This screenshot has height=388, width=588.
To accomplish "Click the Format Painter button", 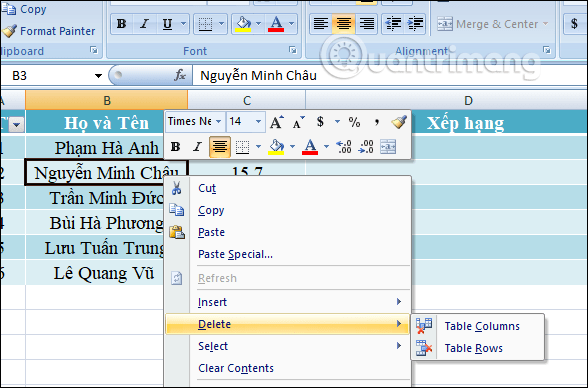I will point(49,31).
